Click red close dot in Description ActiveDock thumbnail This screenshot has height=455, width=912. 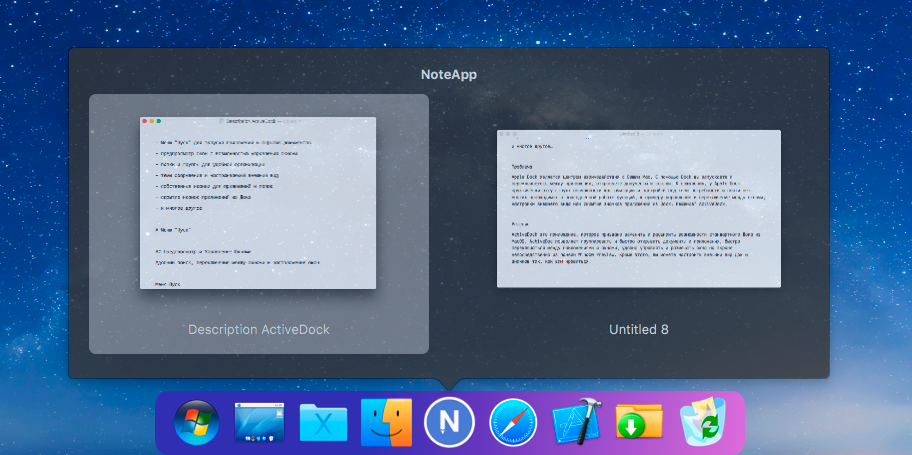(x=146, y=121)
